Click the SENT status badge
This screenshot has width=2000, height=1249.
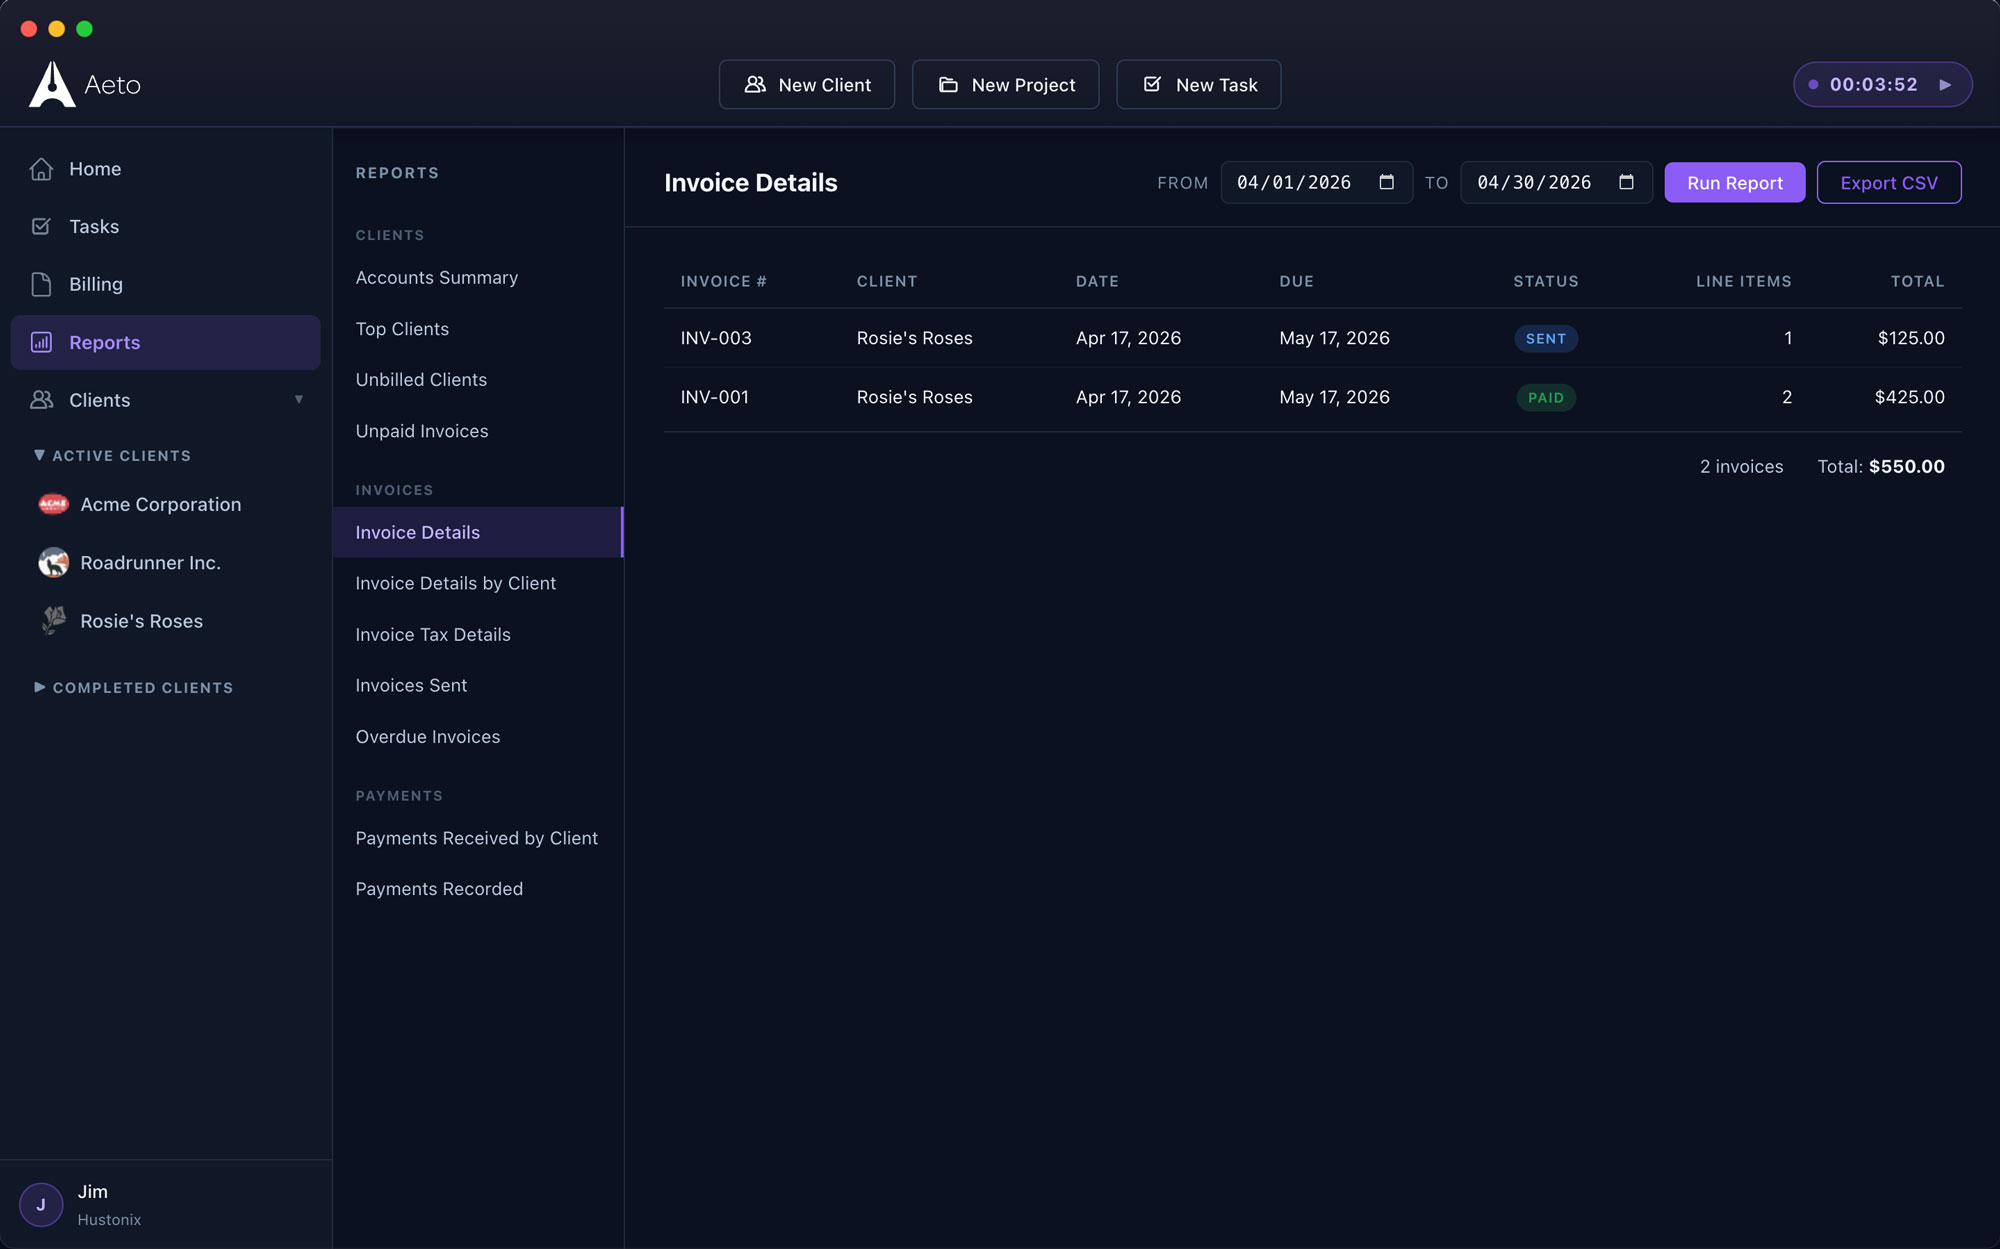[1546, 338]
